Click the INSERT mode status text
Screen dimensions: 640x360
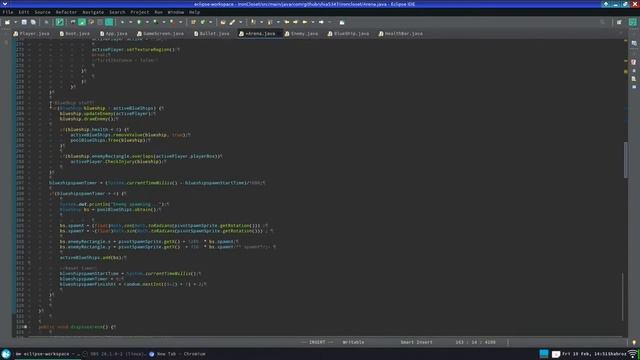pos(317,342)
